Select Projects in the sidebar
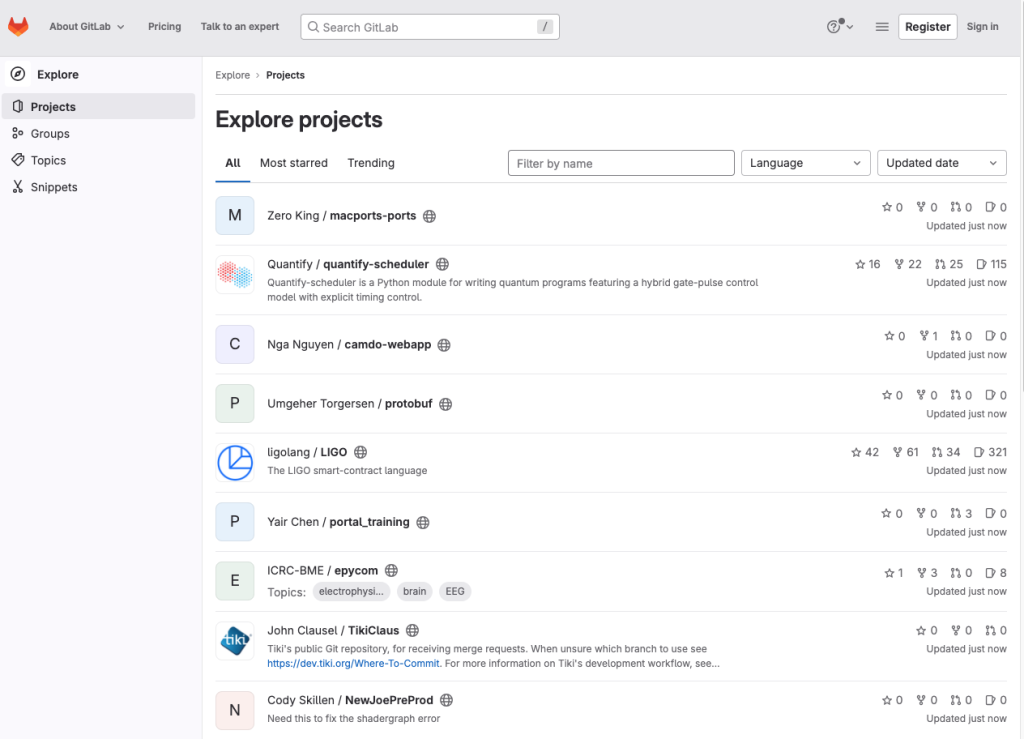The image size is (1024, 739). pyautogui.click(x=99, y=106)
